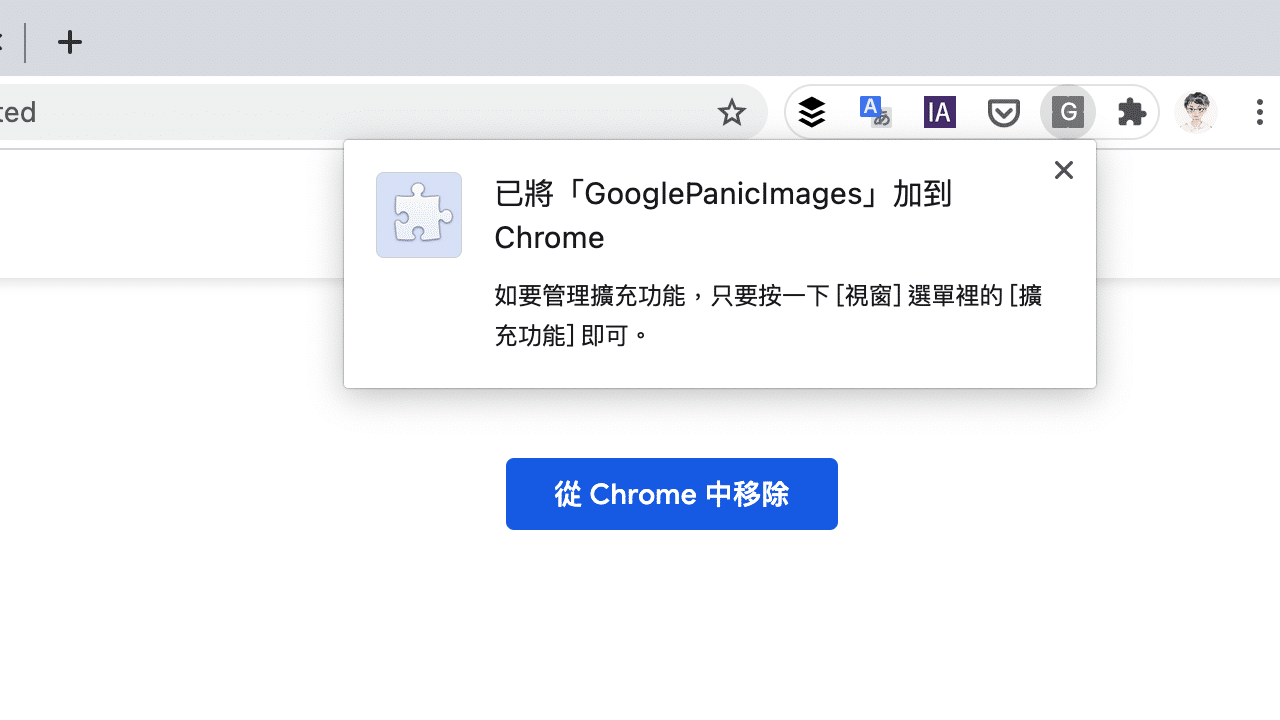Activate the GooglePanicImages extension icon
The width and height of the screenshot is (1280, 720).
pos(1067,112)
